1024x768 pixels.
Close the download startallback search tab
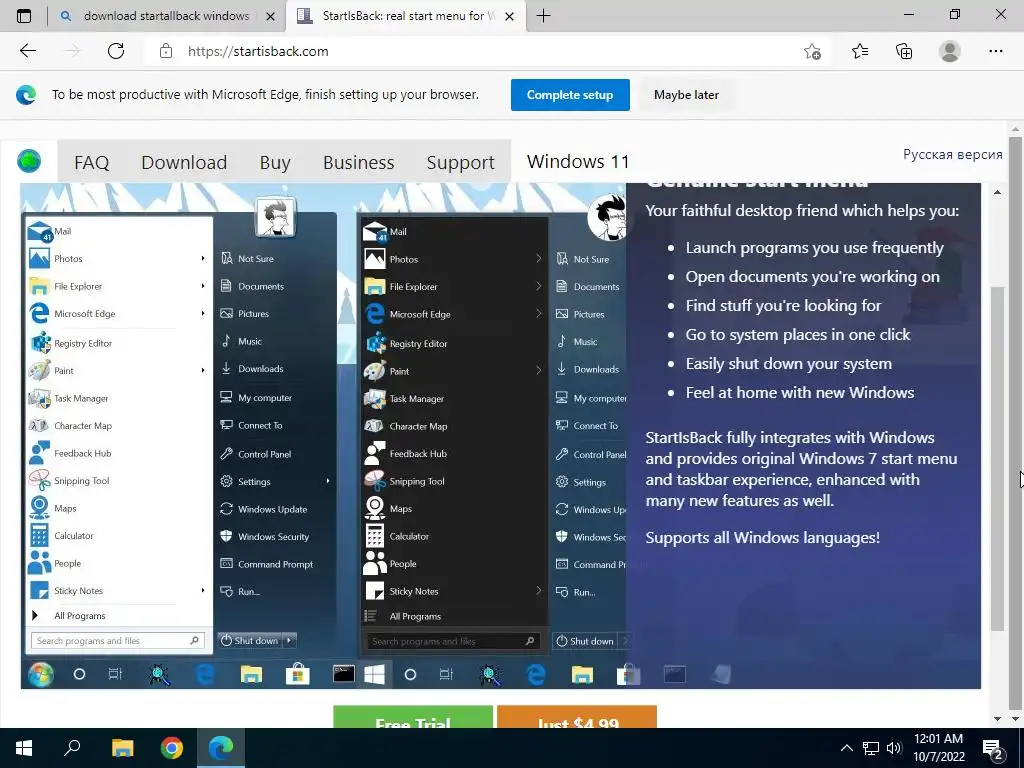click(x=270, y=16)
